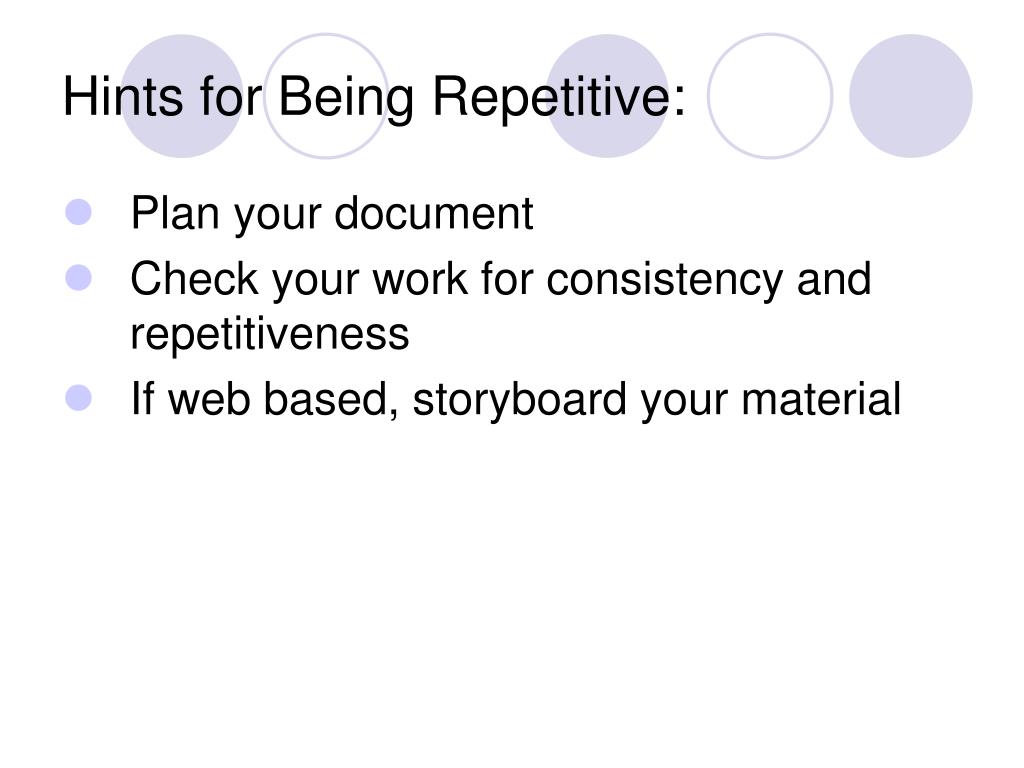Click the word 'Check' in the second bullet
The width and height of the screenshot is (1024, 768).
(x=195, y=279)
